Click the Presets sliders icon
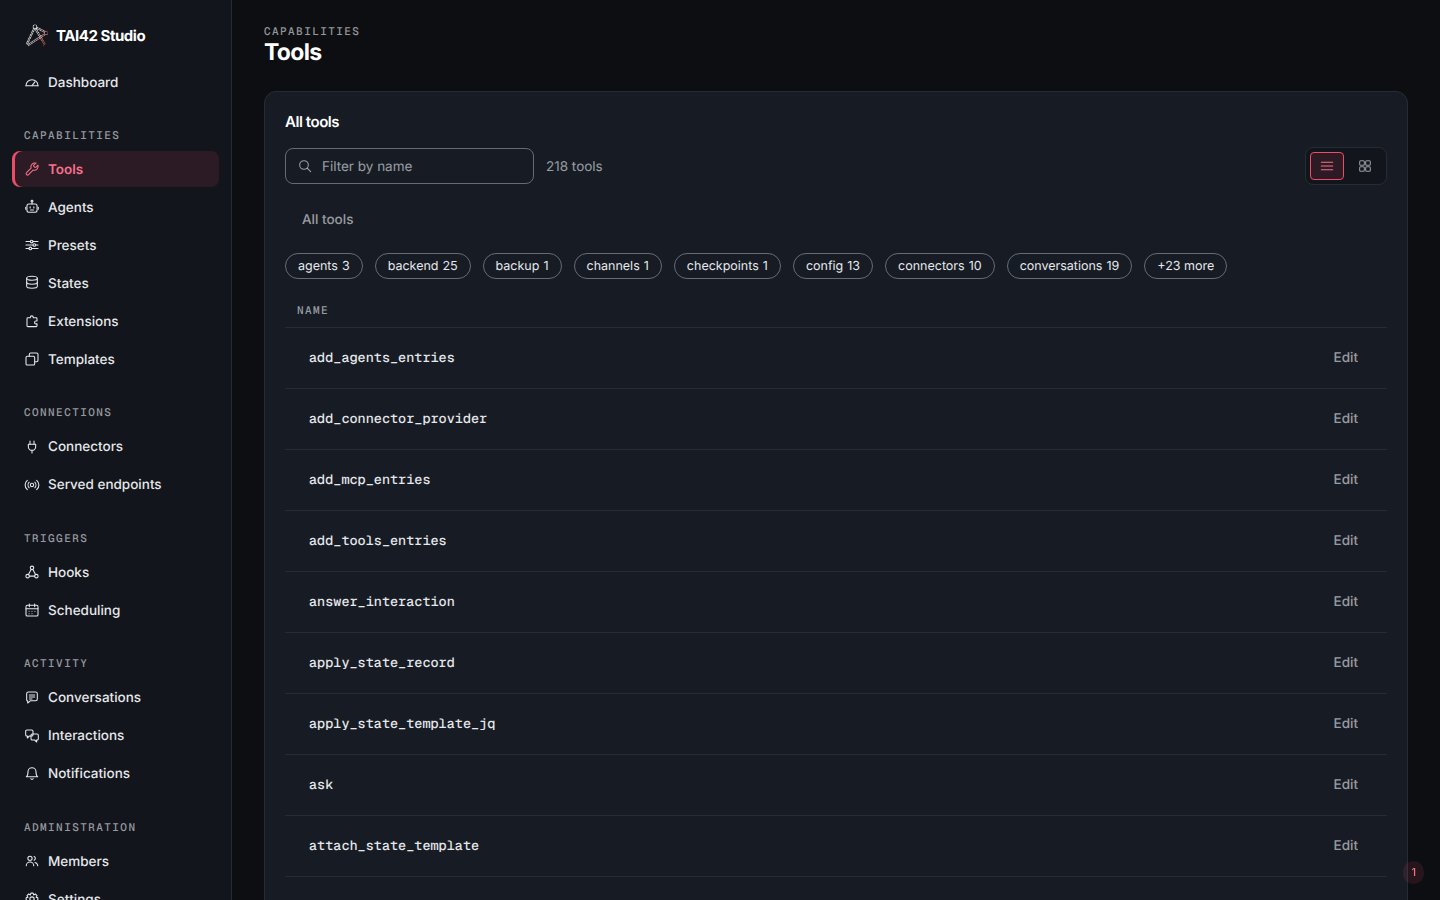 (x=32, y=245)
